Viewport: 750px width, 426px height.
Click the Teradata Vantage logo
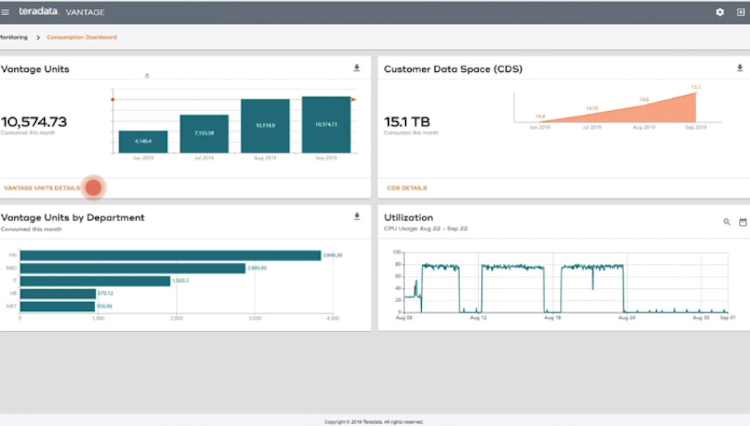(61, 12)
